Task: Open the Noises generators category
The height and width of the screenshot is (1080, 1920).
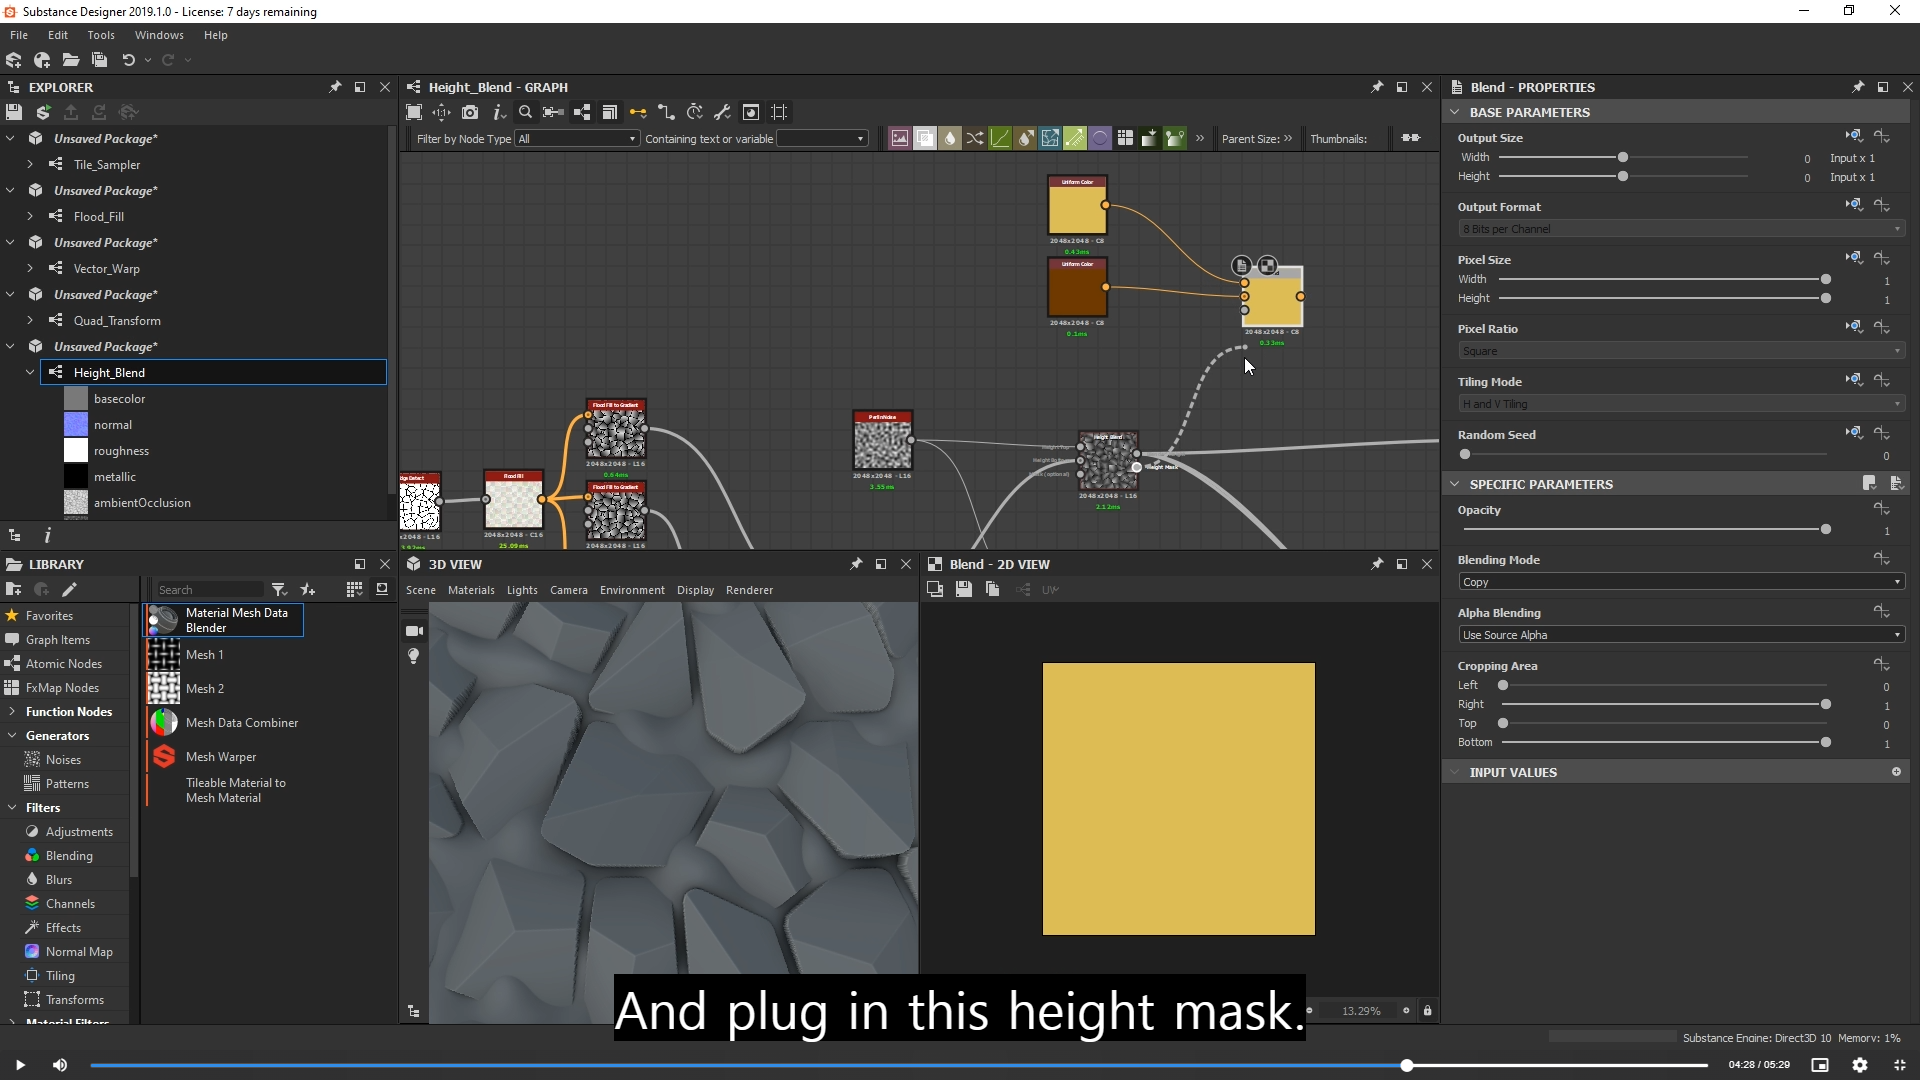Action: pos(63,760)
